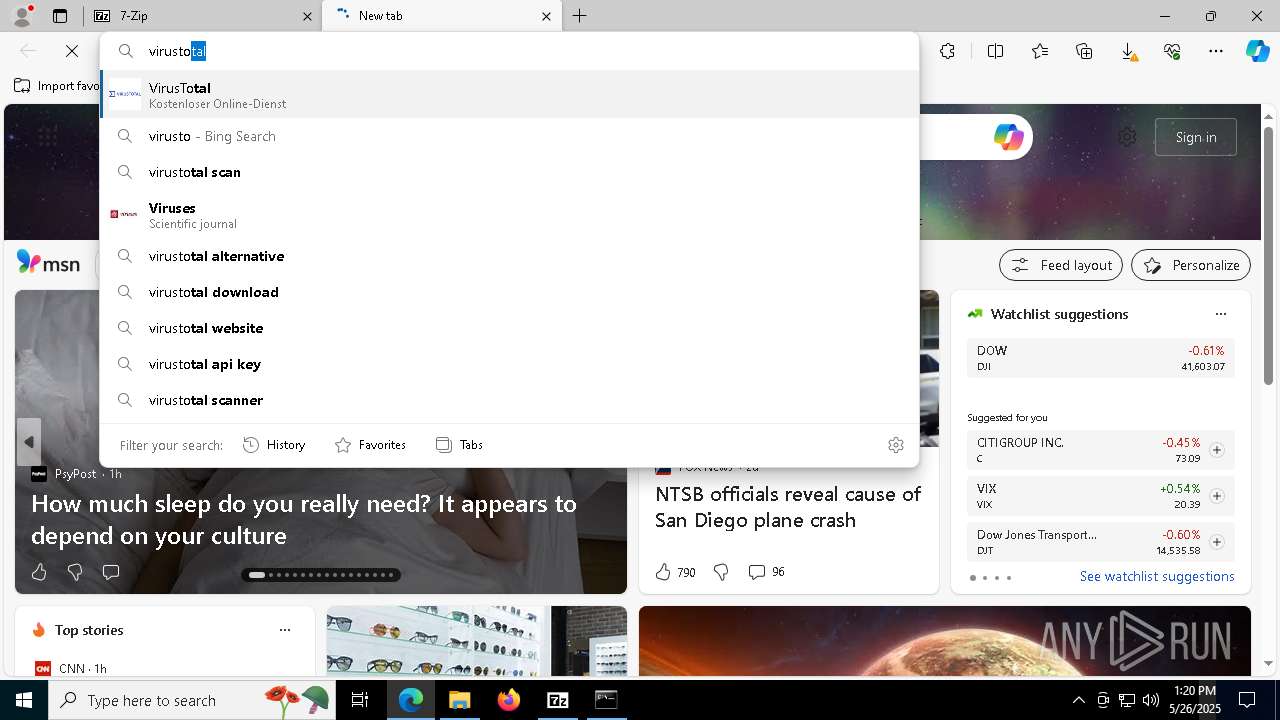Open Feed layout options
This screenshot has height=720, width=1280.
(x=1061, y=265)
